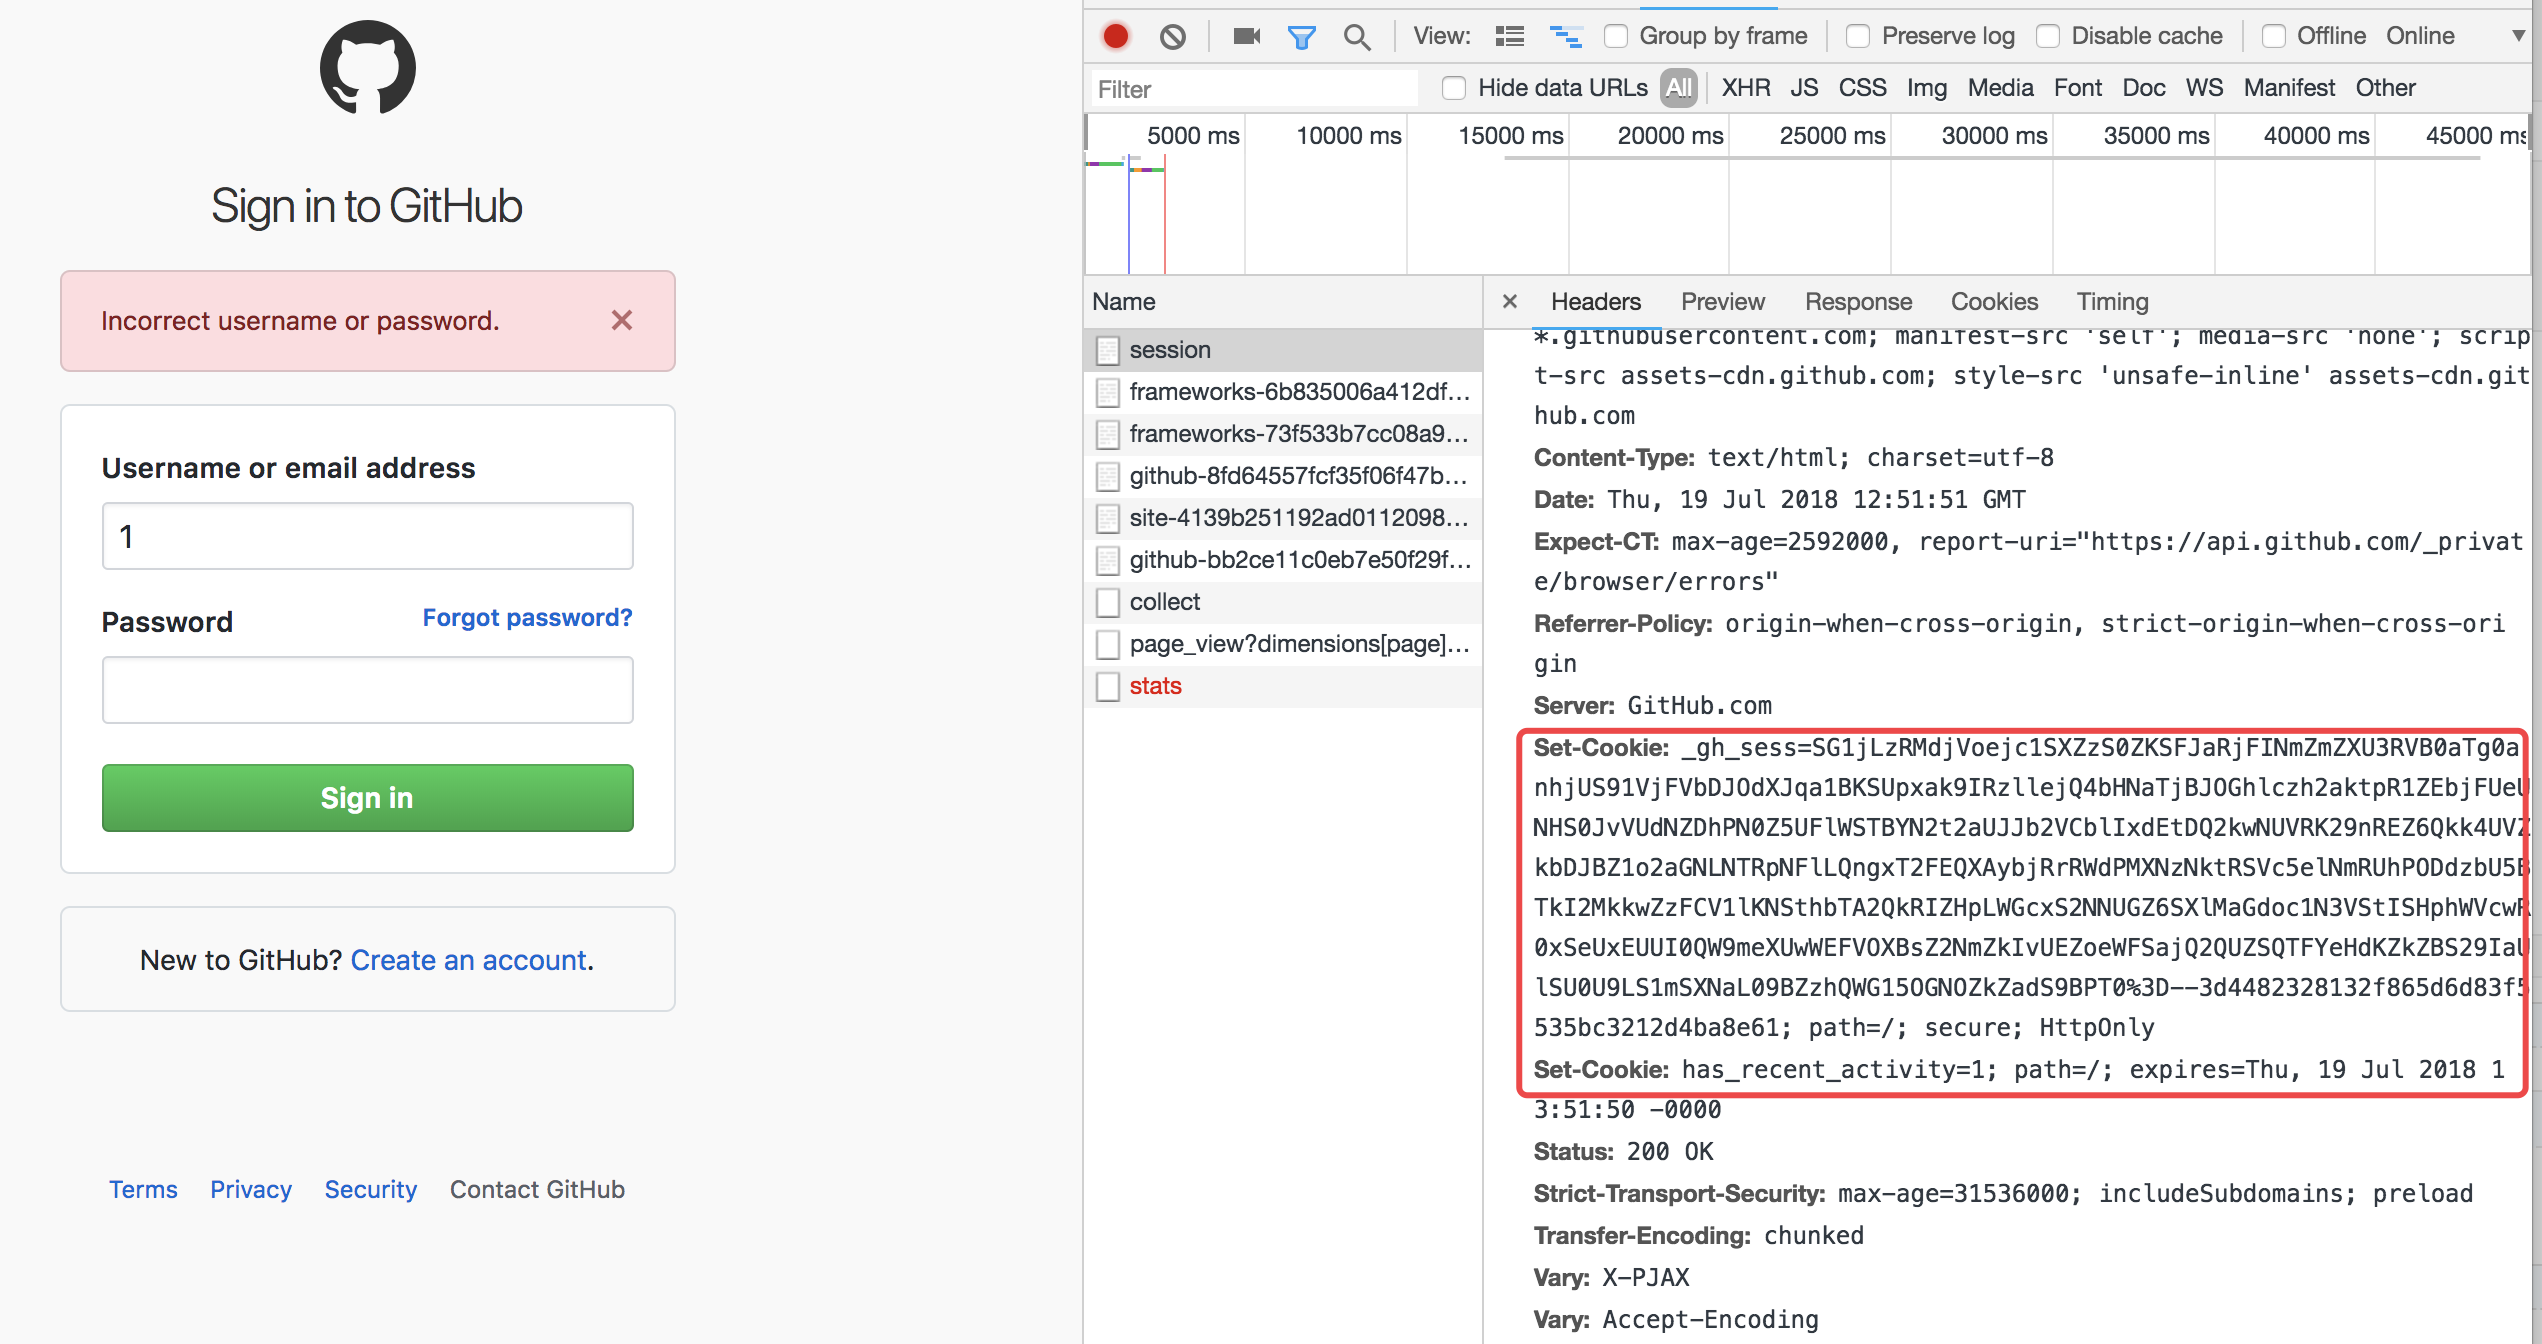Click the red record network log button
2542x1344 pixels.
(x=1116, y=37)
